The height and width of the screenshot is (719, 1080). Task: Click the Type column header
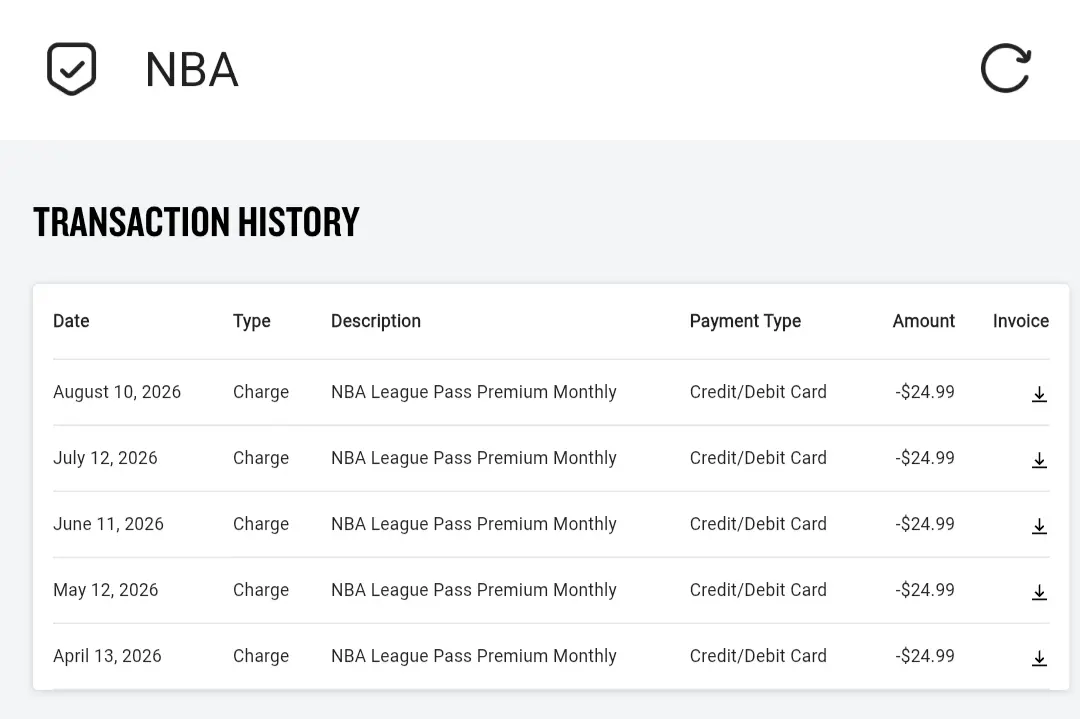[x=251, y=322]
